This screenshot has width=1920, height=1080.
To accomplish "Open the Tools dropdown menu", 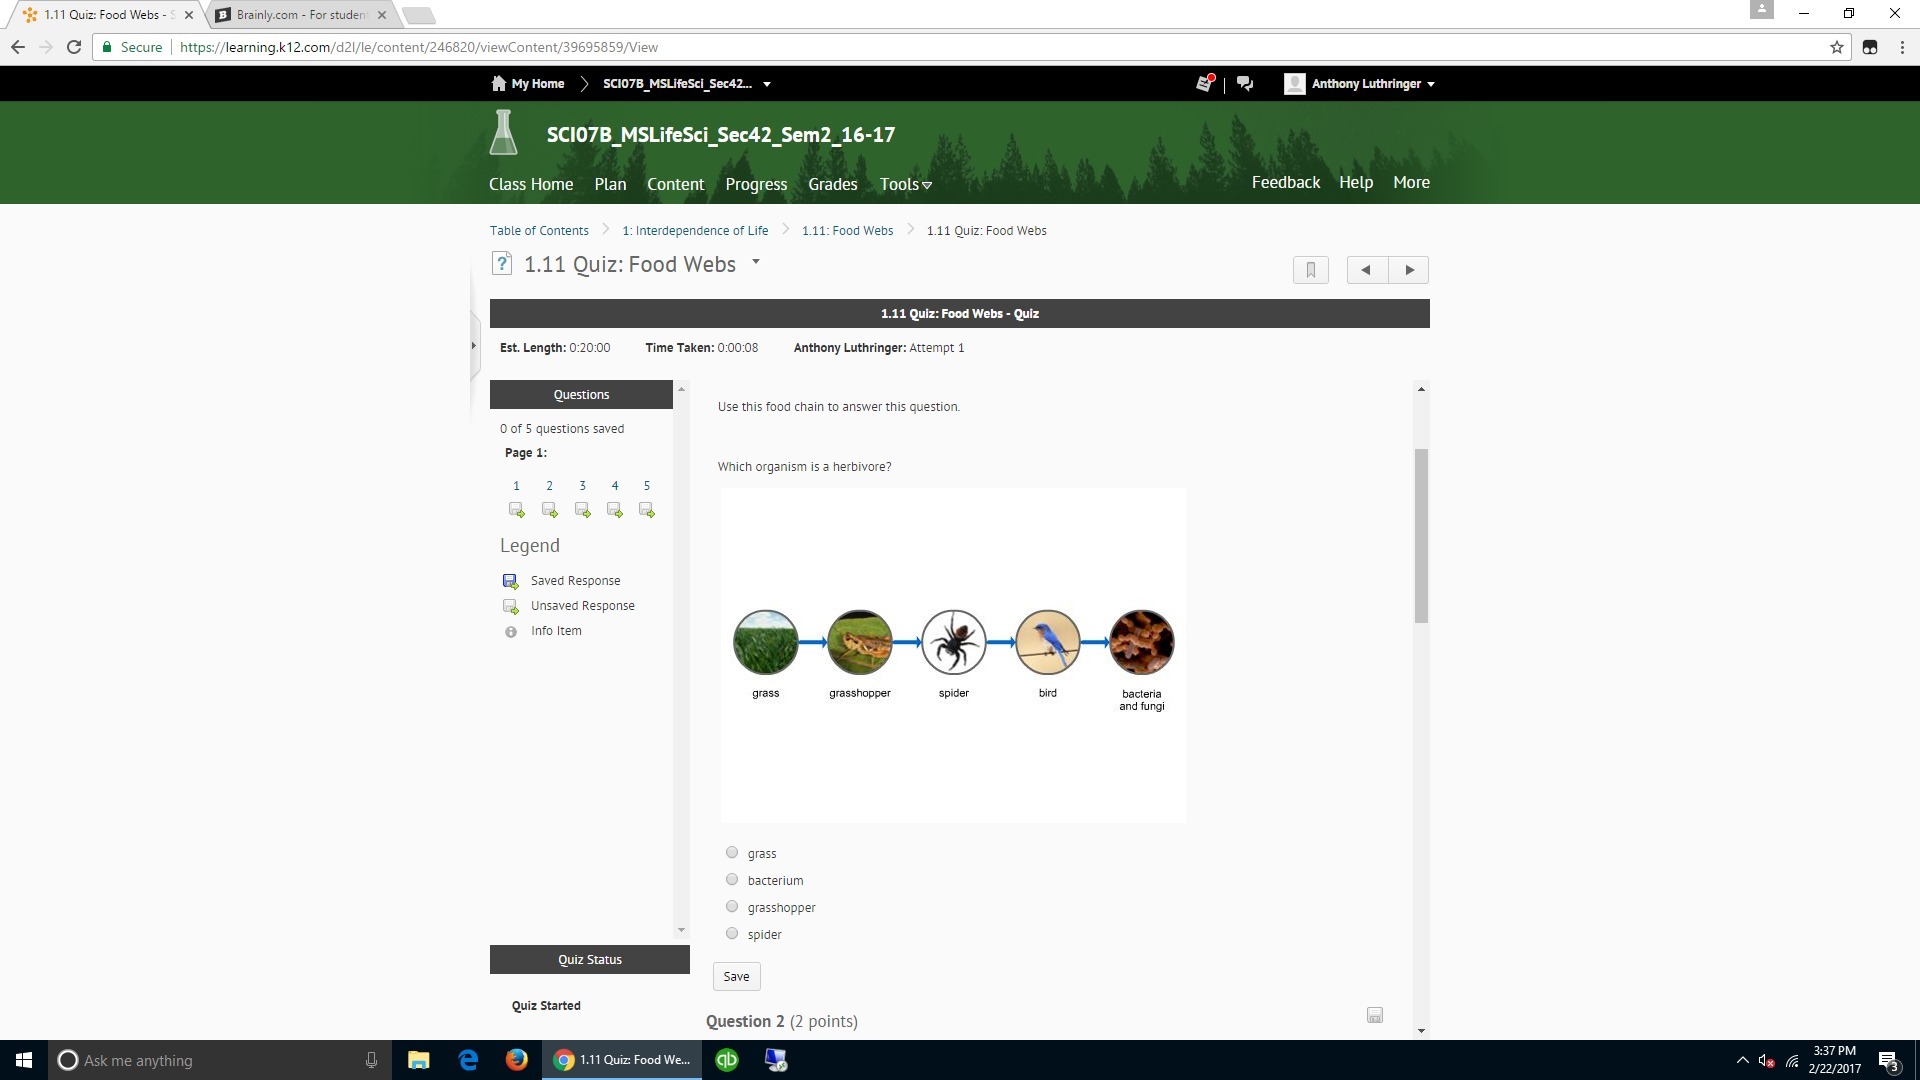I will pyautogui.click(x=905, y=184).
